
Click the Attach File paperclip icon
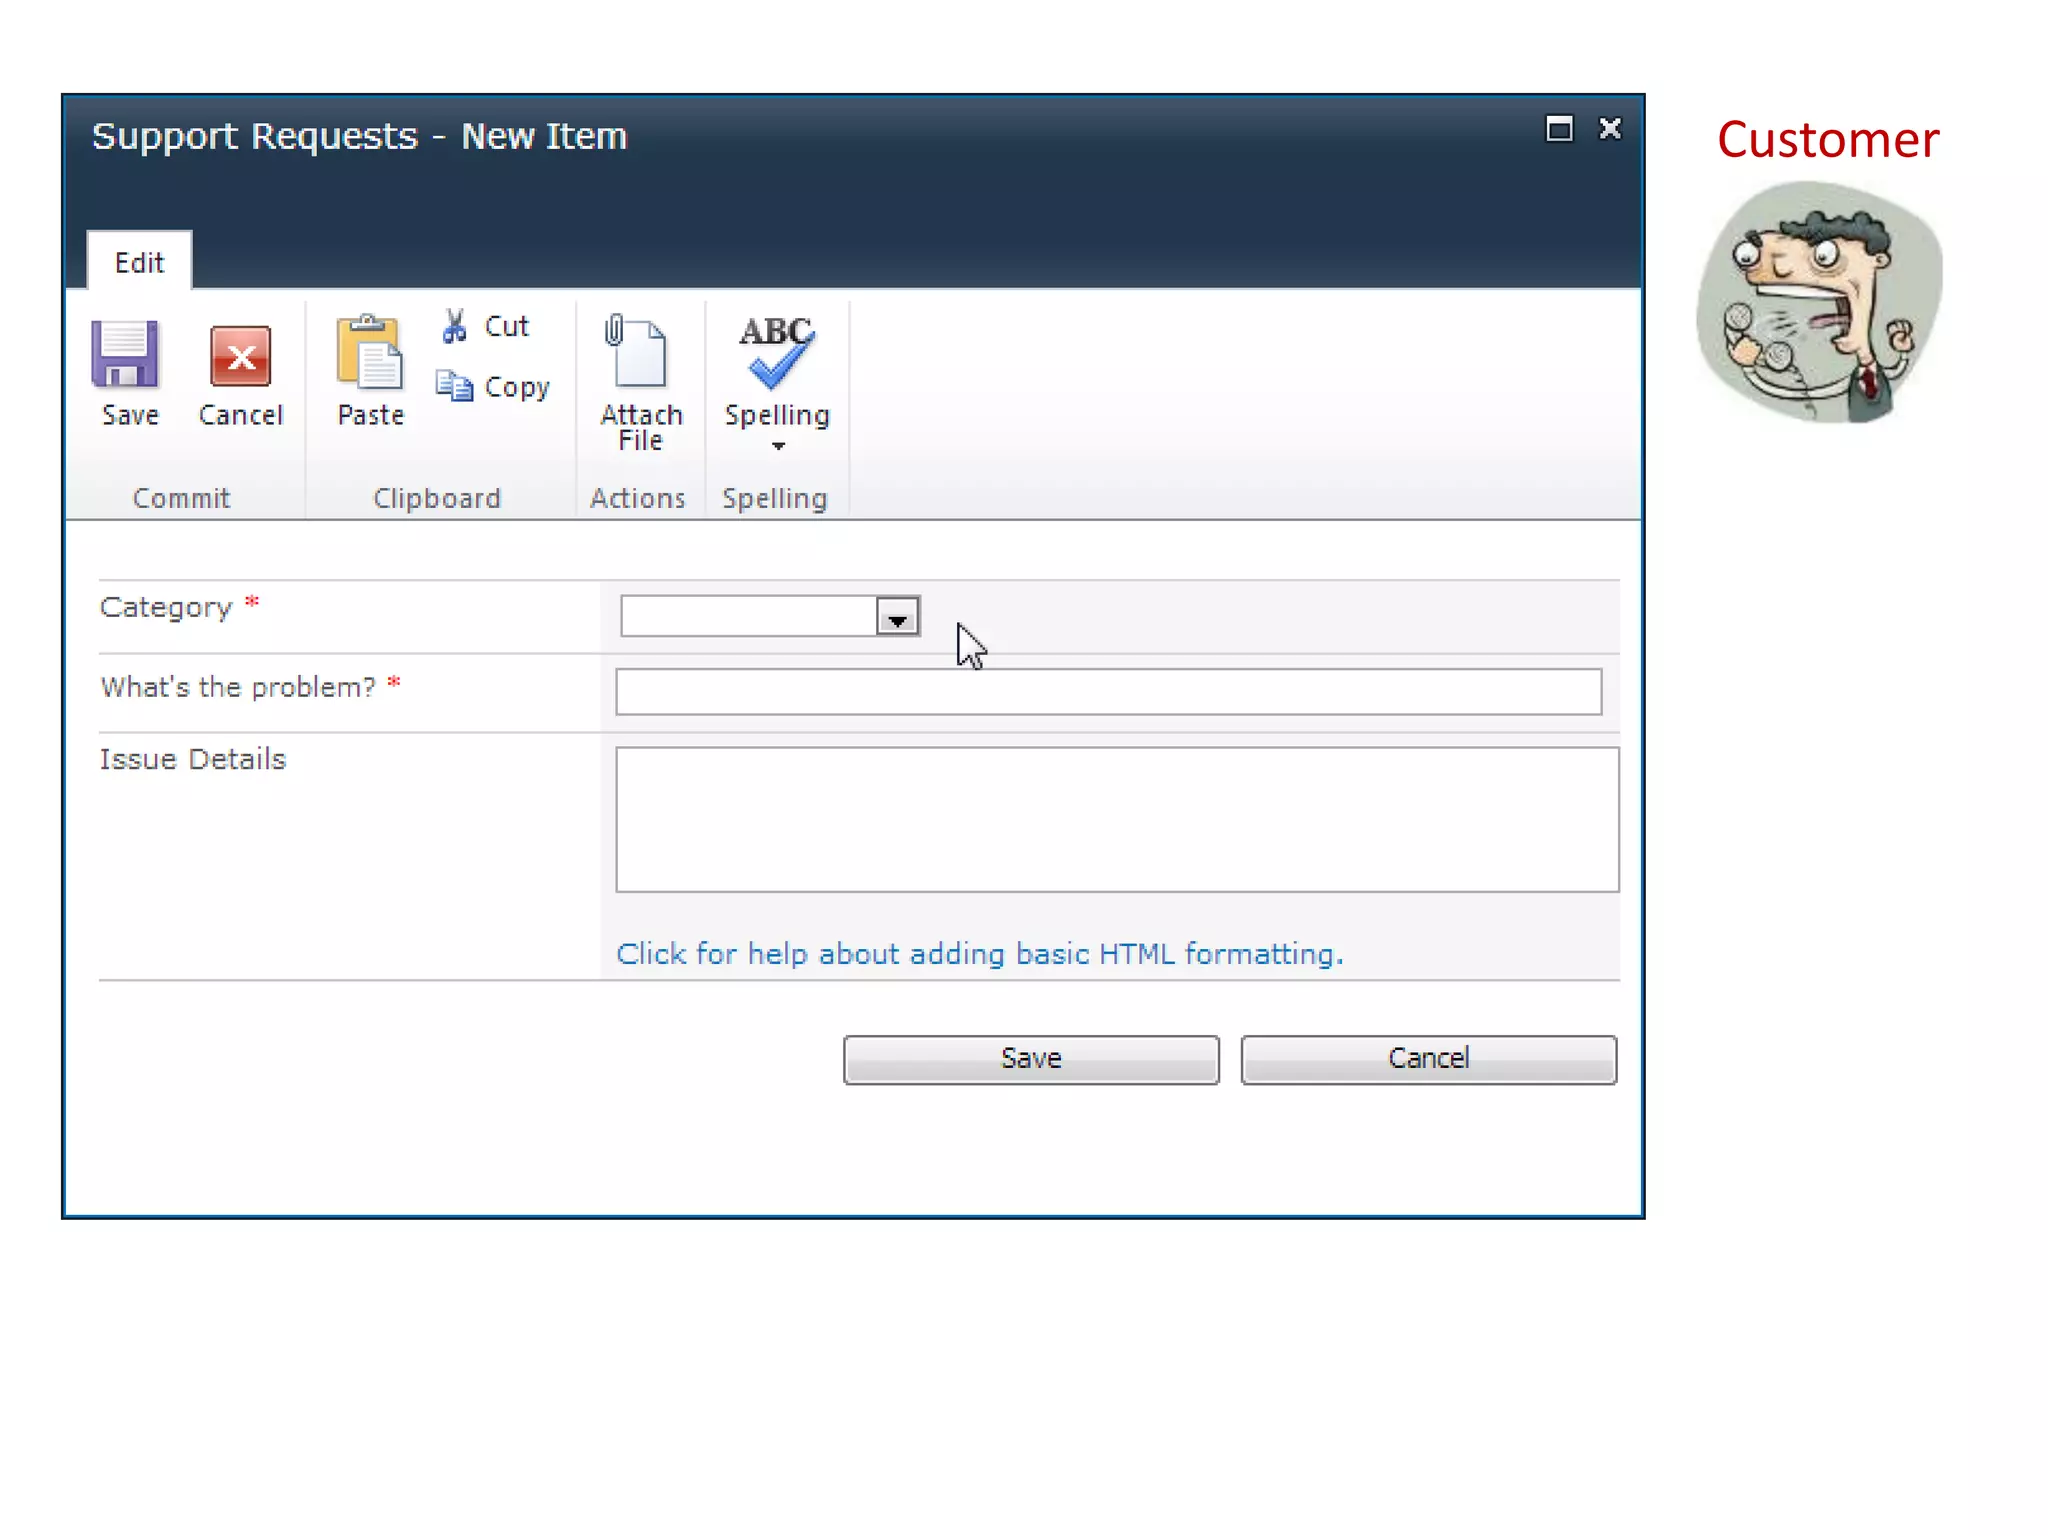(x=636, y=349)
